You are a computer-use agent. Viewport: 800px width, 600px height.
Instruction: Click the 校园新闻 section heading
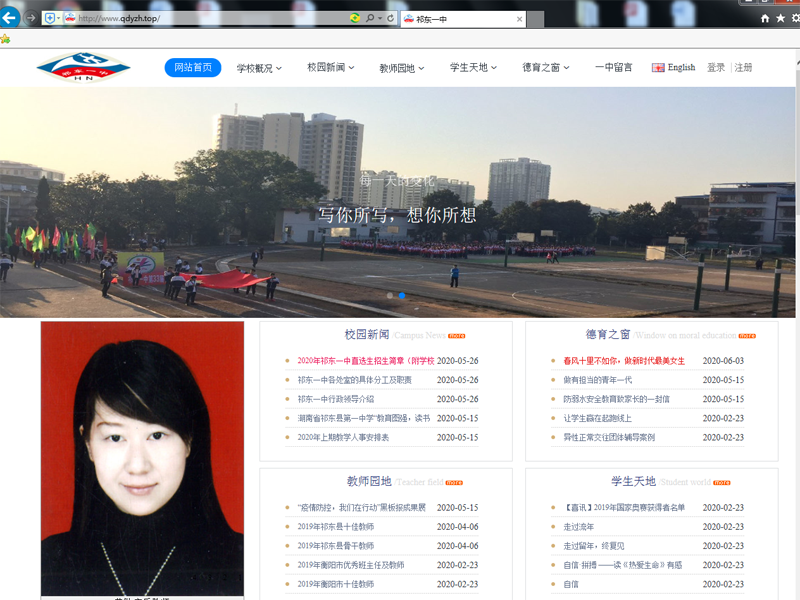(x=367, y=335)
